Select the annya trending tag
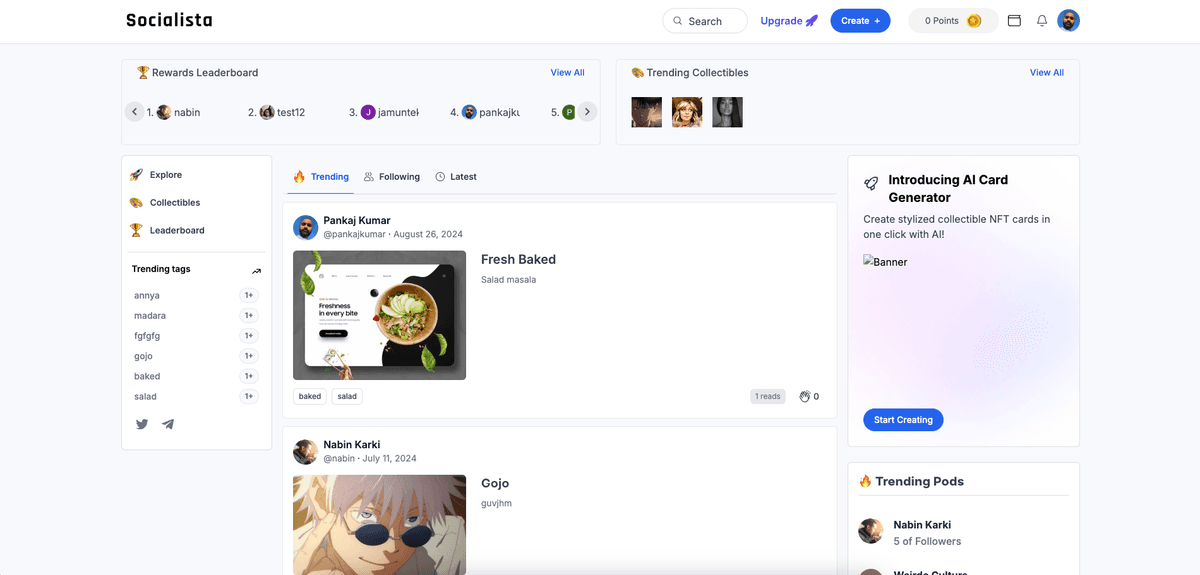This screenshot has height=575, width=1200. pyautogui.click(x=147, y=296)
